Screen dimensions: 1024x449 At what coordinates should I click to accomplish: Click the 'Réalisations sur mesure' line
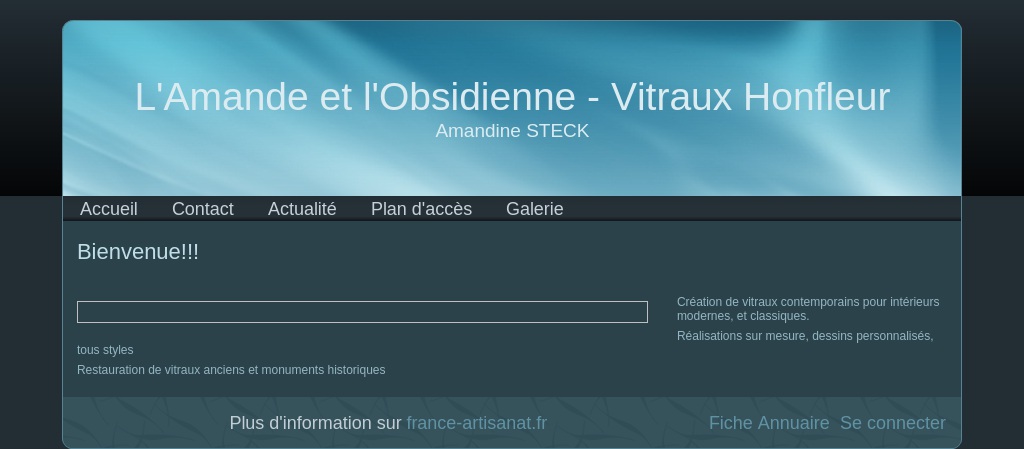tap(805, 336)
